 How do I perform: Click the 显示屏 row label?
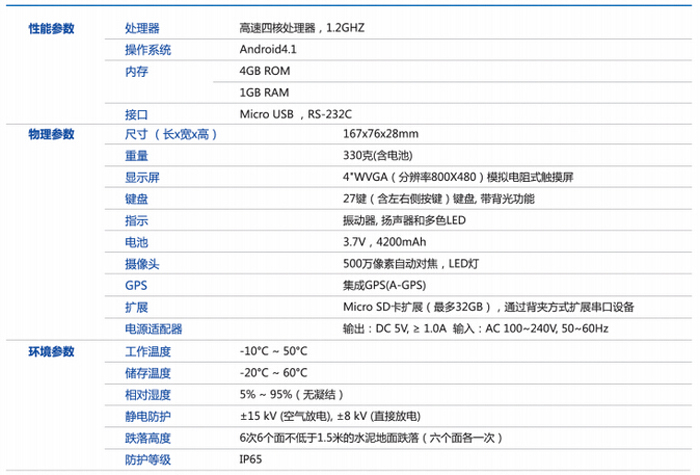pyautogui.click(x=142, y=178)
